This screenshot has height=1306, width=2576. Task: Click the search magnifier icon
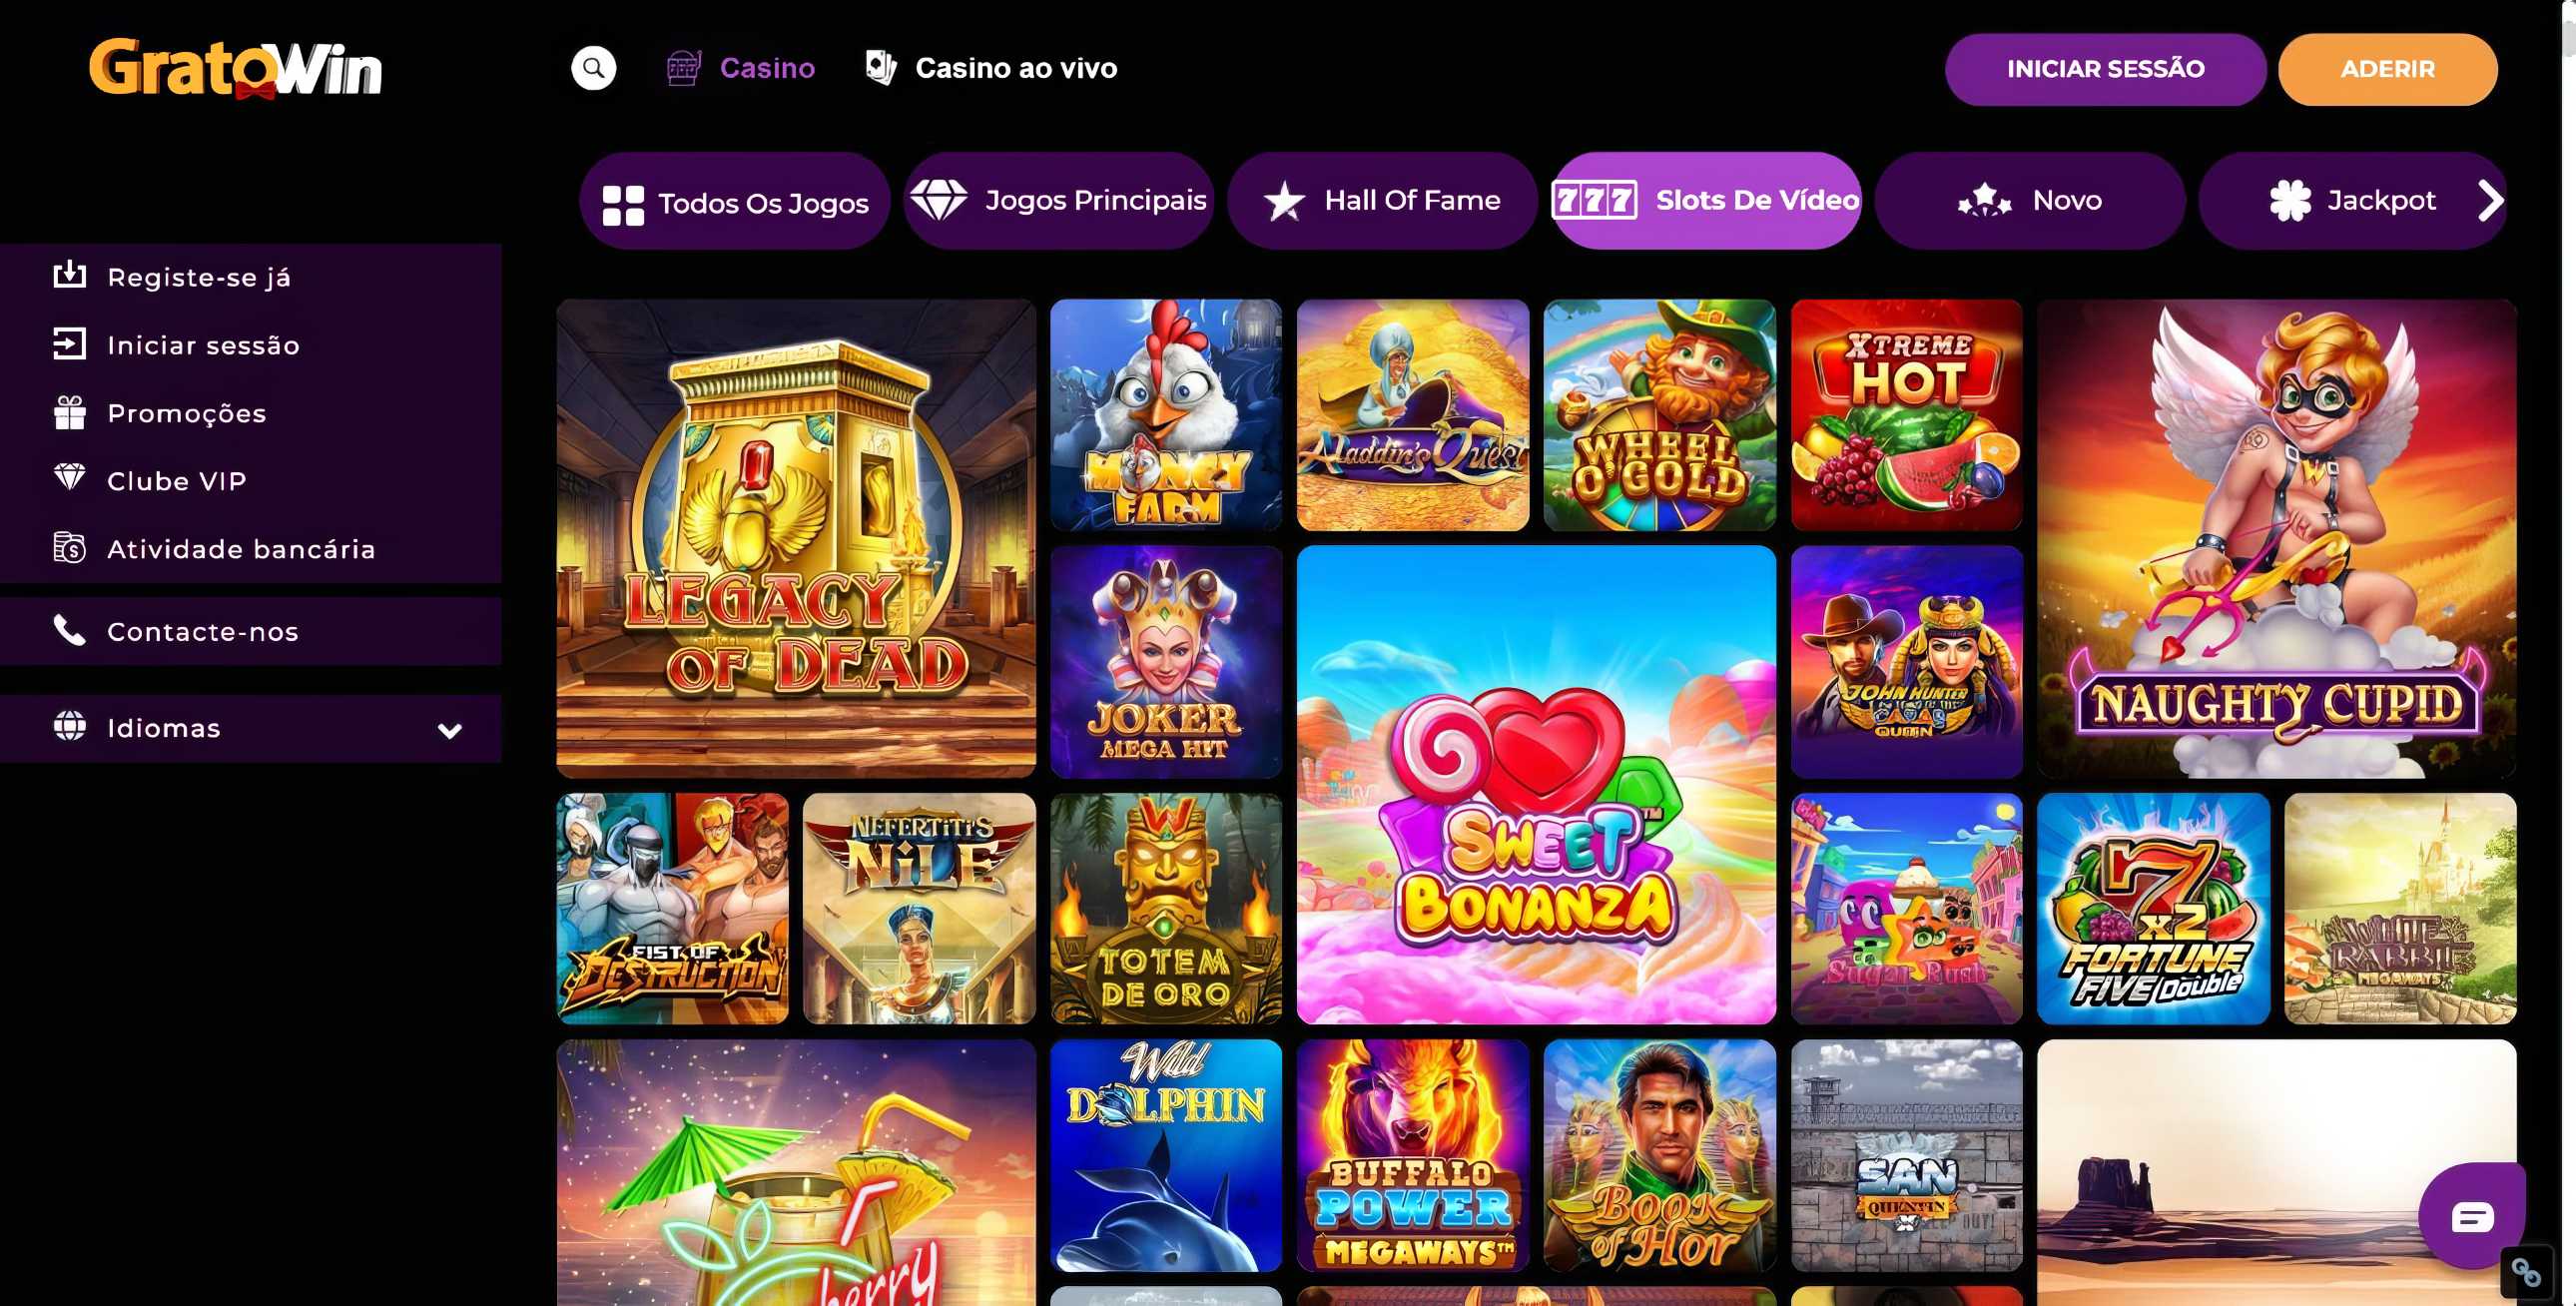pos(593,68)
